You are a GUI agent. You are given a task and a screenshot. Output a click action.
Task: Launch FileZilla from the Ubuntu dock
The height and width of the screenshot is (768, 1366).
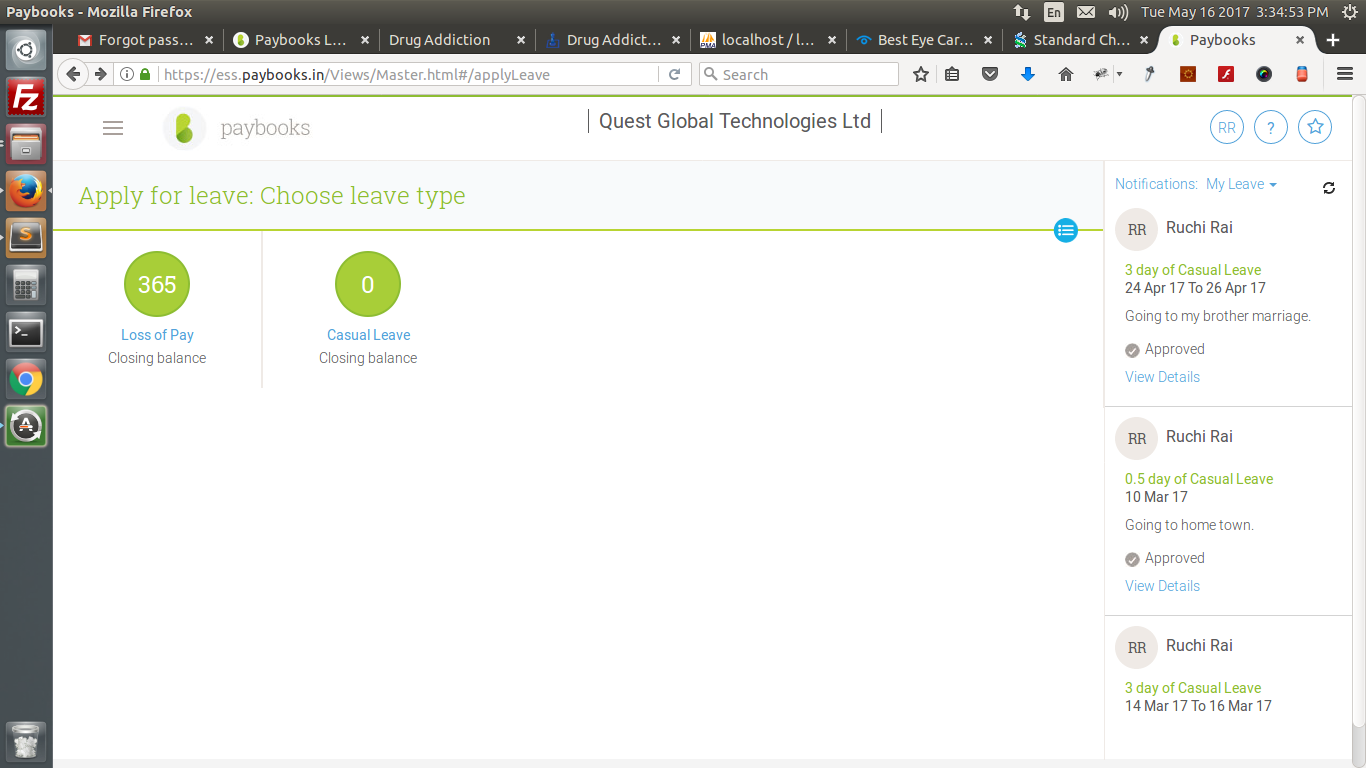tap(26, 98)
